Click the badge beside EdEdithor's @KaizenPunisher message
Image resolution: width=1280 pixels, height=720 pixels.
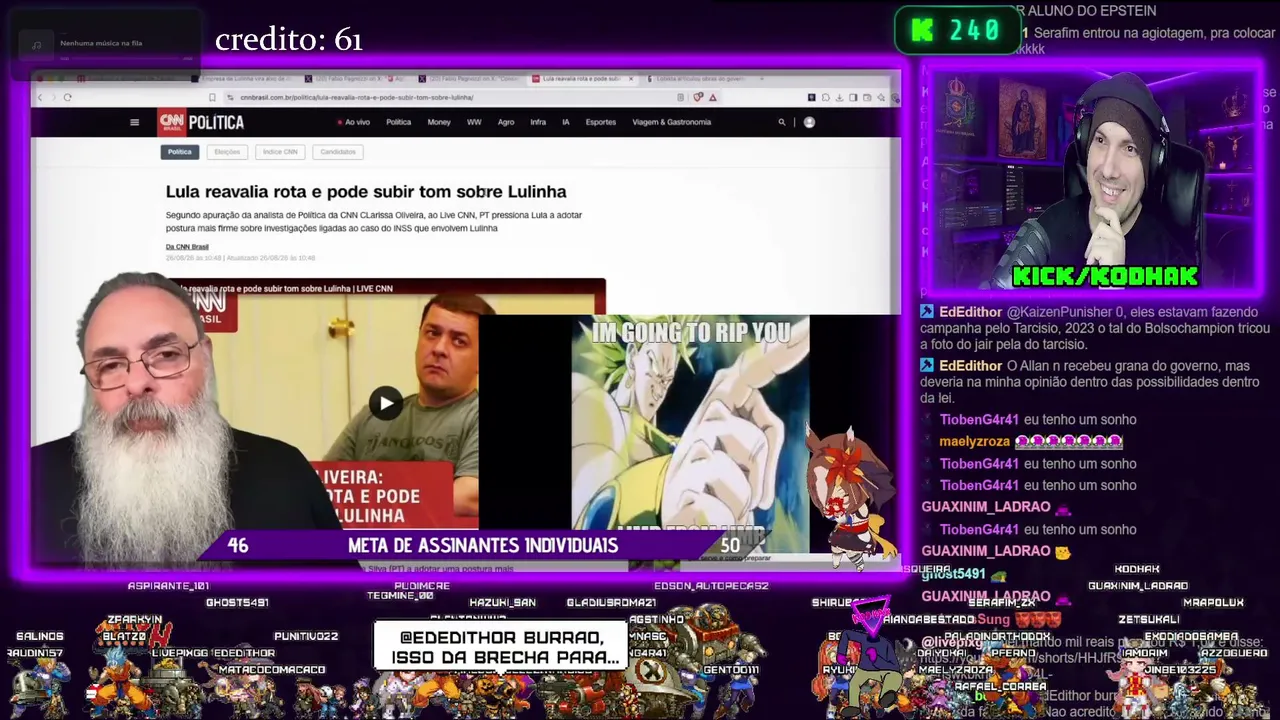tap(927, 312)
